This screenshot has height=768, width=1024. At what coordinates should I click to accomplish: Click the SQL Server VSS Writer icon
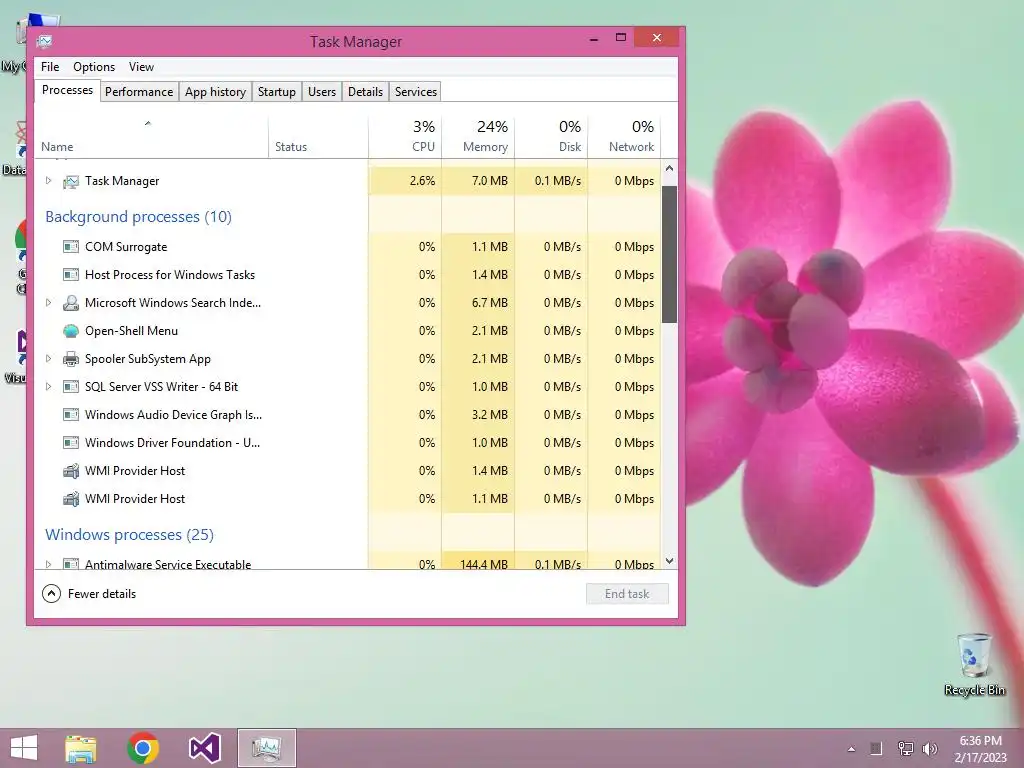click(x=71, y=387)
